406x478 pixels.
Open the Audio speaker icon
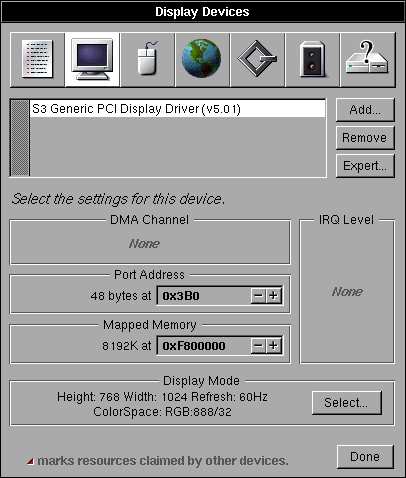tap(312, 60)
